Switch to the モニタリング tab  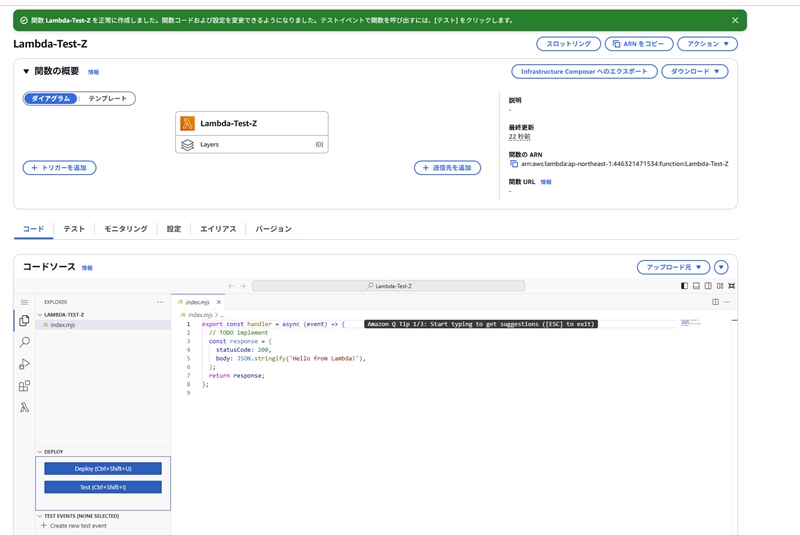tap(126, 229)
